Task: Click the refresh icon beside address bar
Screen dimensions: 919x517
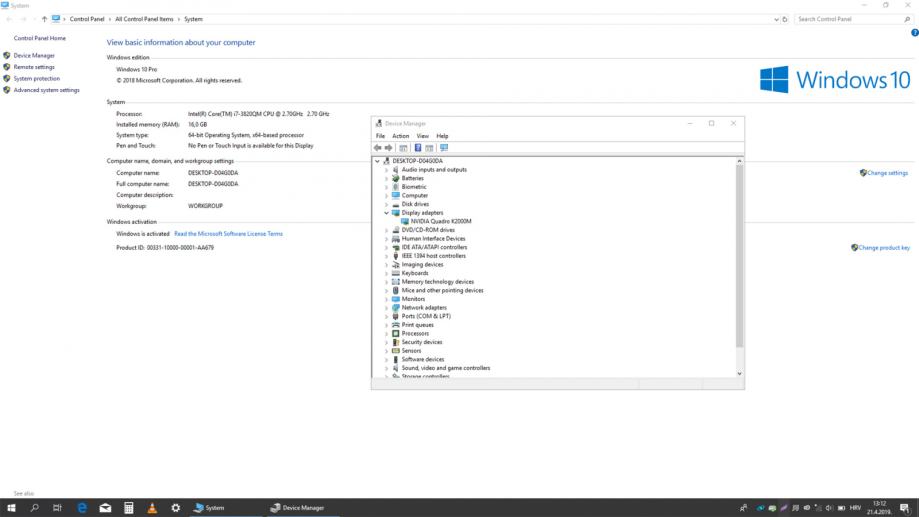Action: click(x=785, y=19)
